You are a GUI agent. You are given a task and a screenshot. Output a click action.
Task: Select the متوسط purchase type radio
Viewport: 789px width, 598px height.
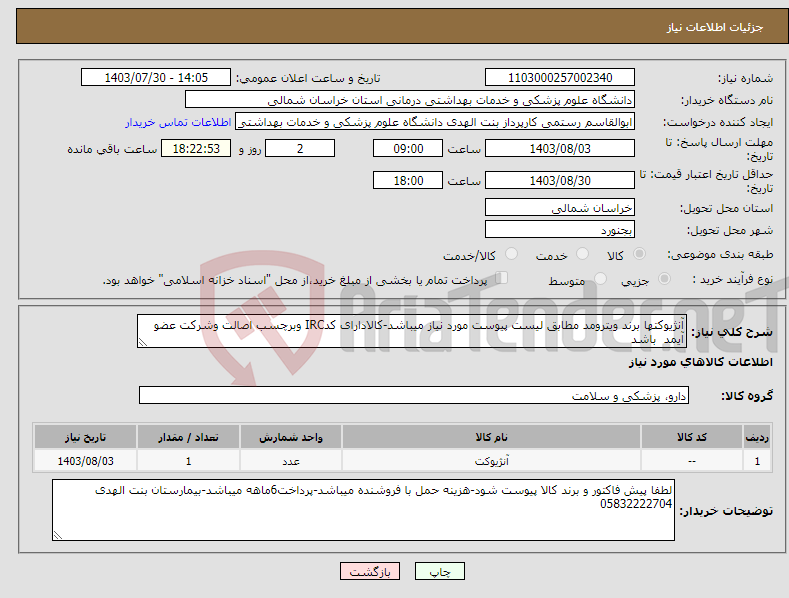(x=600, y=278)
